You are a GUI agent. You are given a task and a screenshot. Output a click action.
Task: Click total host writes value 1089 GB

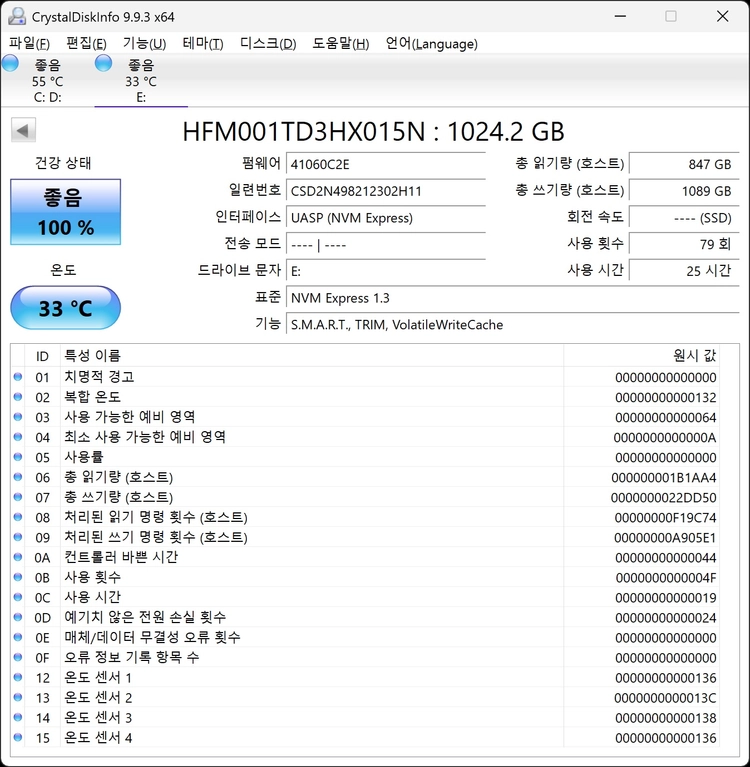tap(684, 191)
